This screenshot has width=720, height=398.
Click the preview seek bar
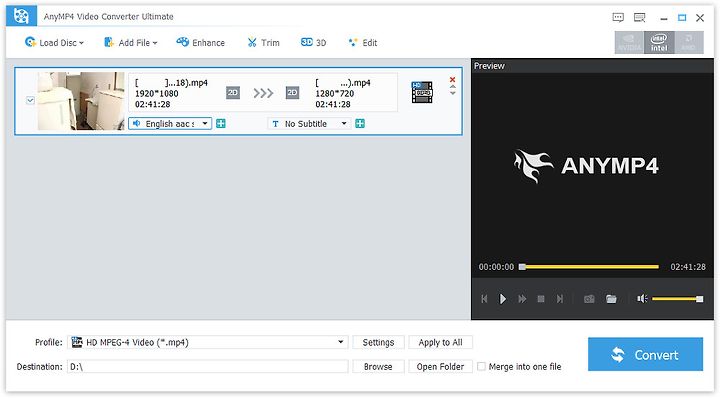pos(589,267)
